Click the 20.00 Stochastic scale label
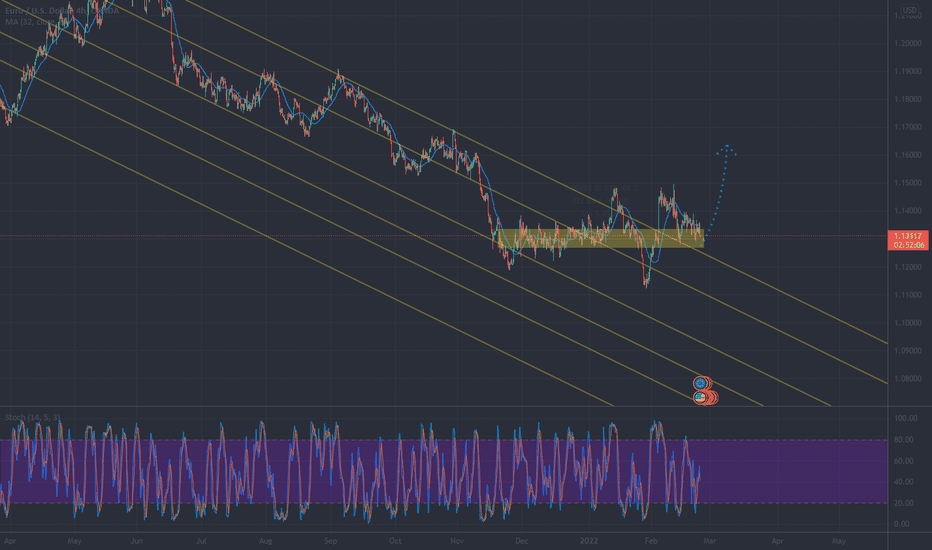This screenshot has width=932, height=550. click(903, 504)
